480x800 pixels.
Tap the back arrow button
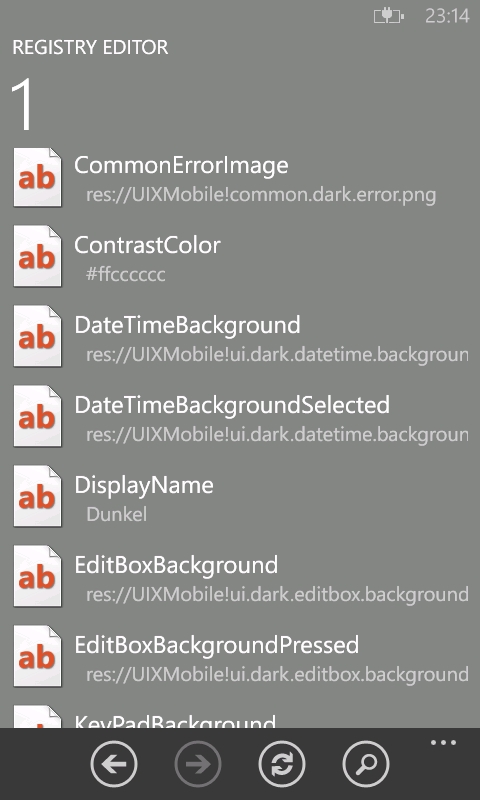point(114,764)
